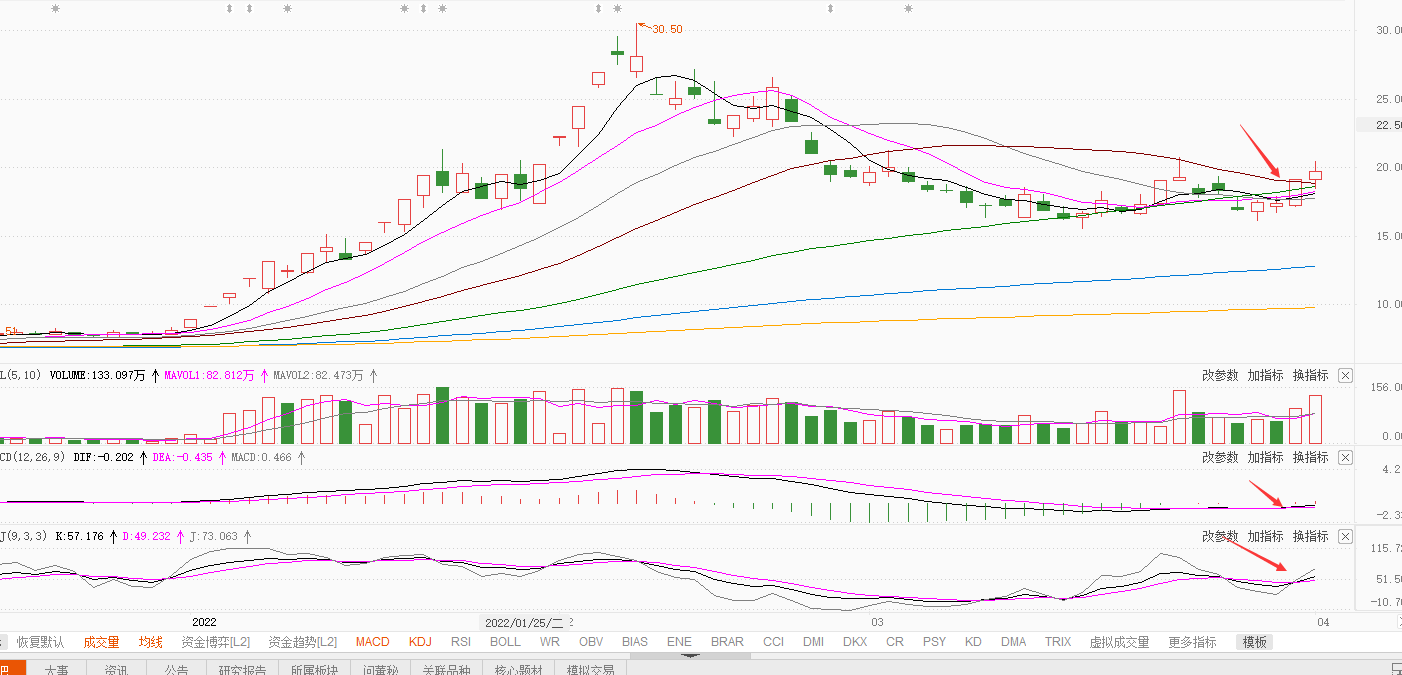Click 换指标 in the KDJ panel
Viewport: 1402px width, 675px height.
tap(1310, 537)
